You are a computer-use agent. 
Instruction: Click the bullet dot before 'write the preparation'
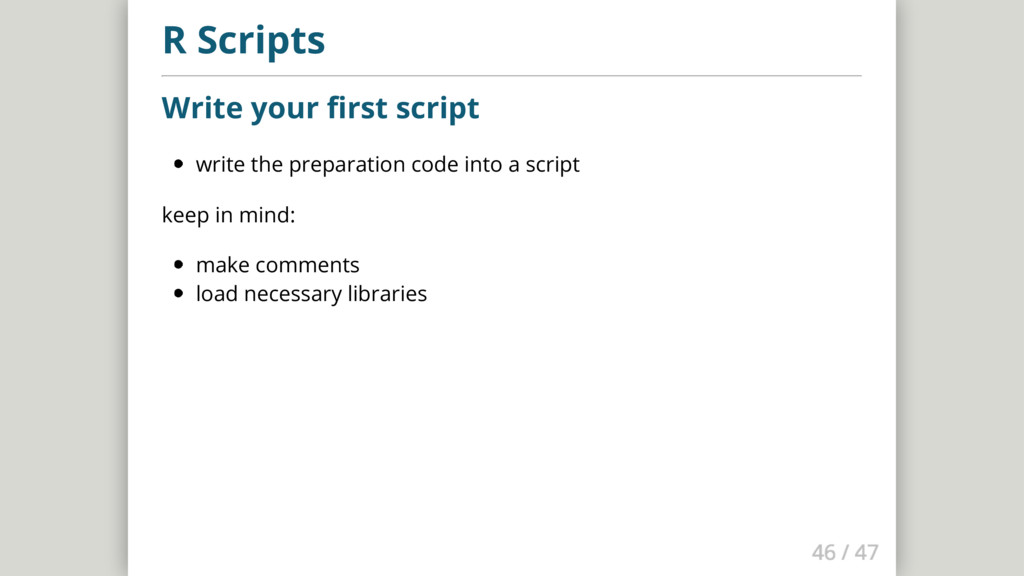coord(178,165)
